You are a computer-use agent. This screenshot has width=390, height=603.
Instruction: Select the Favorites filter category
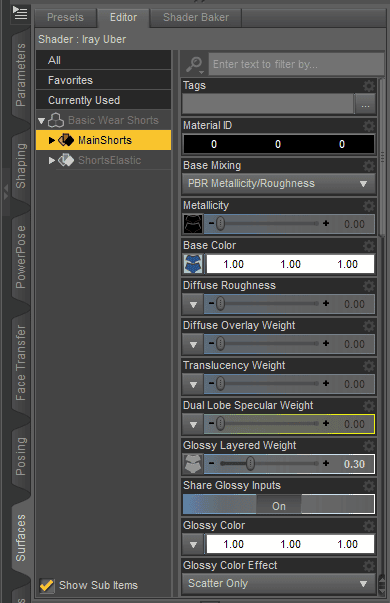point(103,80)
